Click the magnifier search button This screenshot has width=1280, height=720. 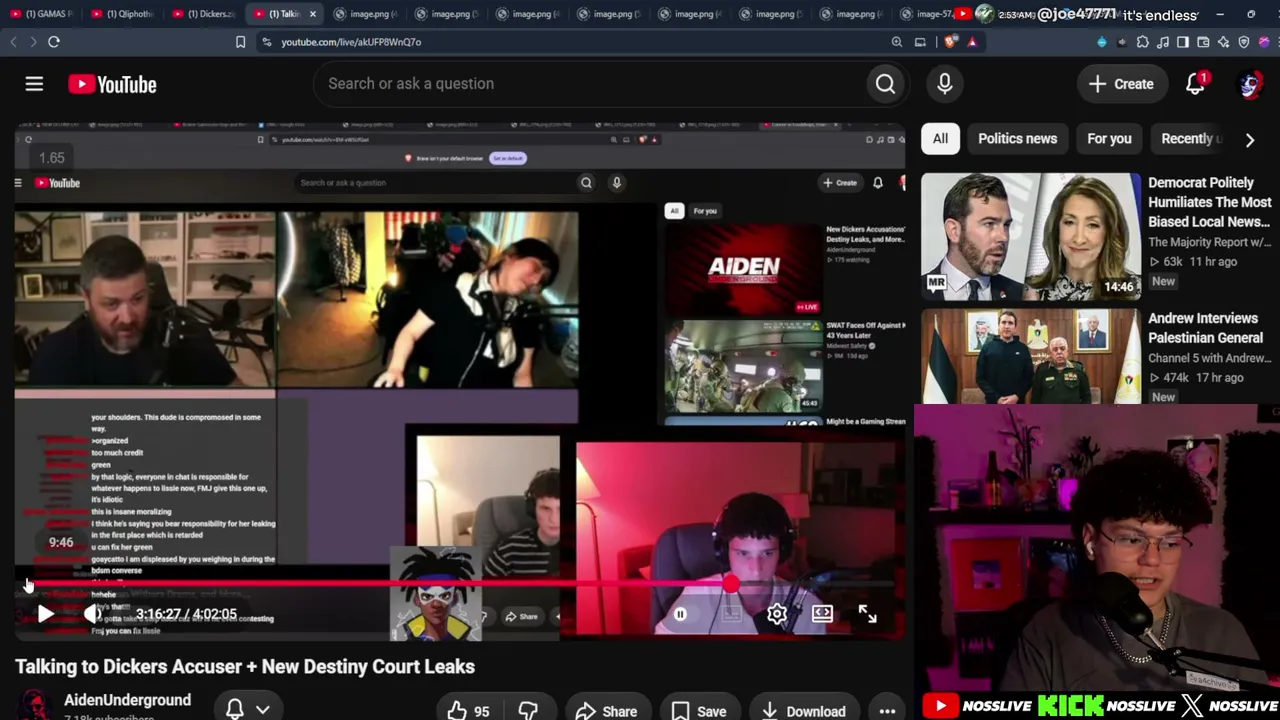[885, 84]
